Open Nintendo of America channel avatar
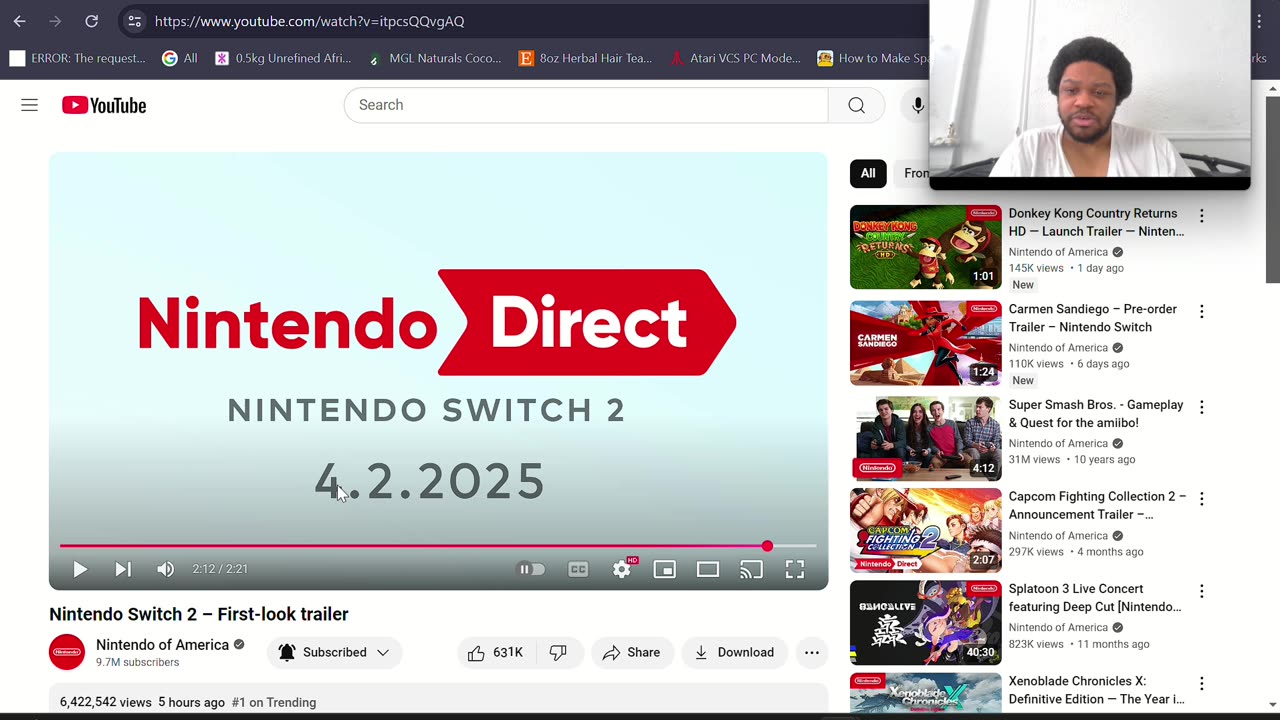Screen dimensions: 1280x720 (67, 652)
